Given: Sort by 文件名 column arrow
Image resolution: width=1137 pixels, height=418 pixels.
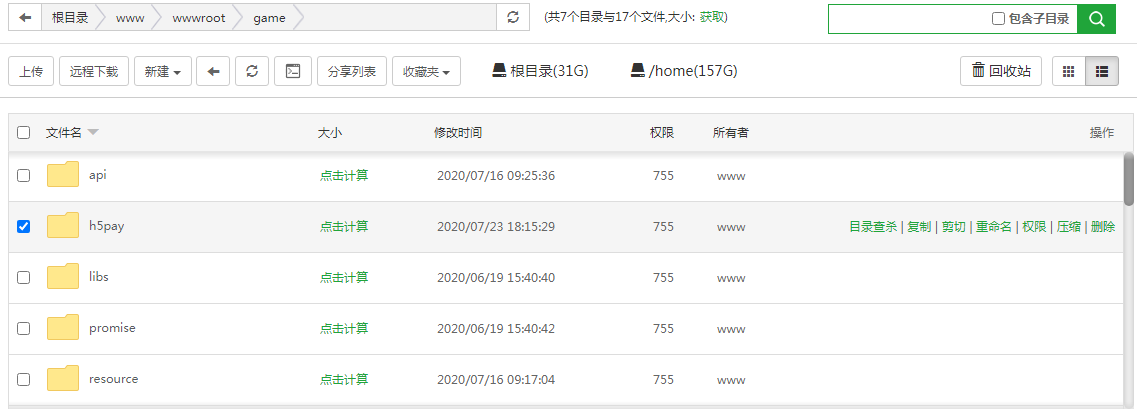Looking at the screenshot, I should (93, 132).
